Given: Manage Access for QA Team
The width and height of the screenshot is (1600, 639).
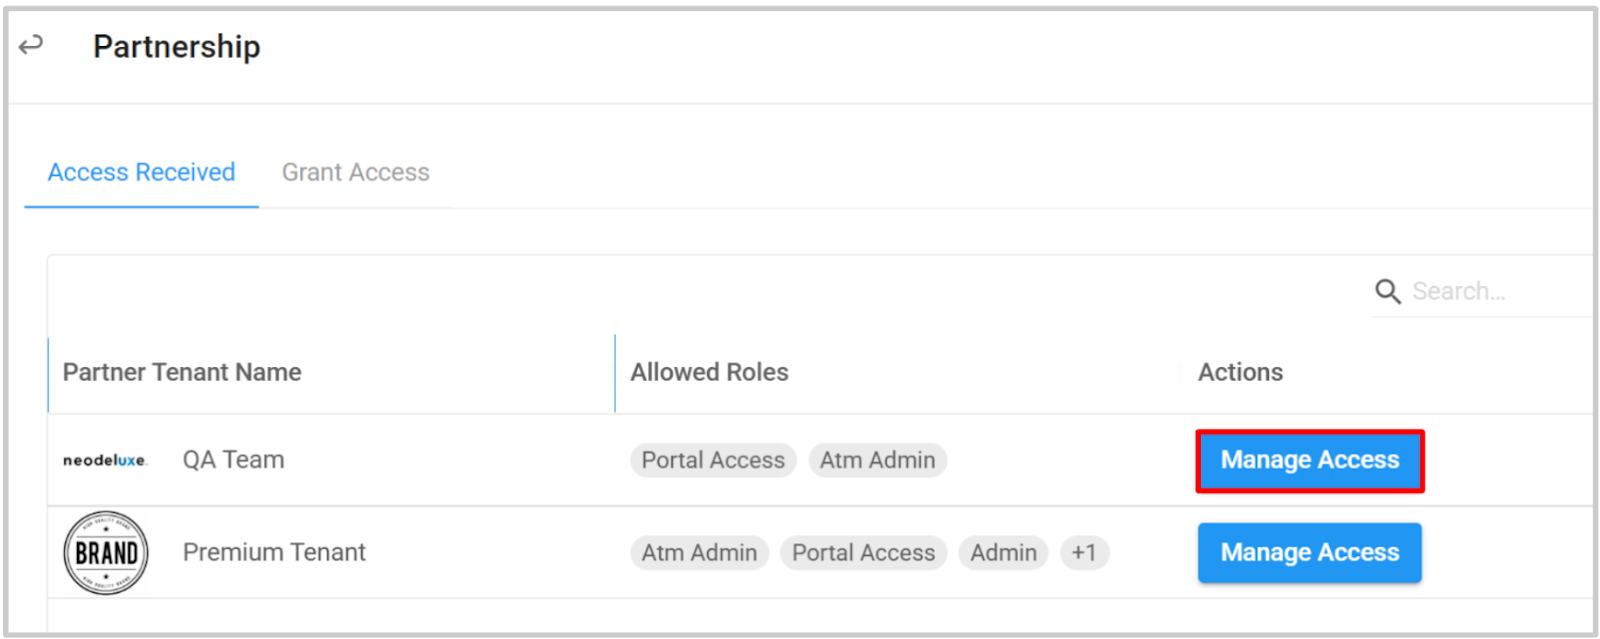Looking at the screenshot, I should pos(1310,461).
